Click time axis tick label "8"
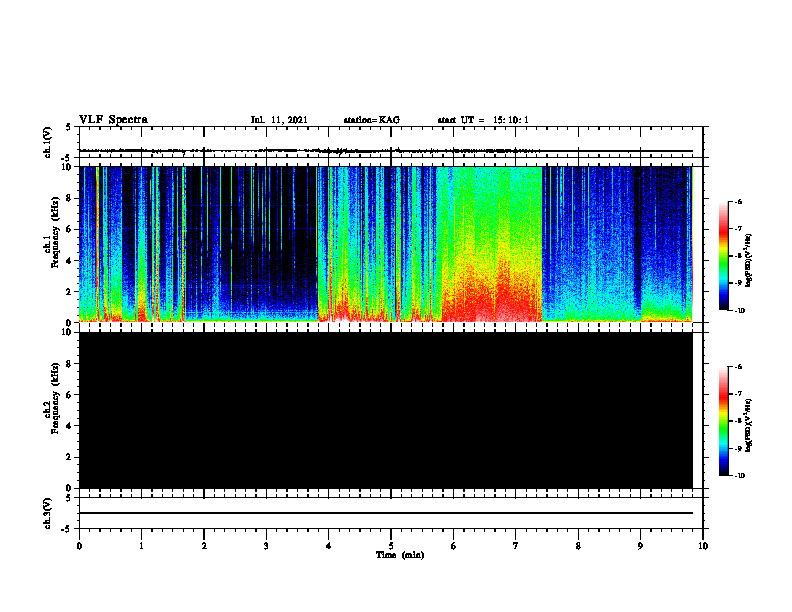The height and width of the screenshot is (612, 792). tap(578, 546)
